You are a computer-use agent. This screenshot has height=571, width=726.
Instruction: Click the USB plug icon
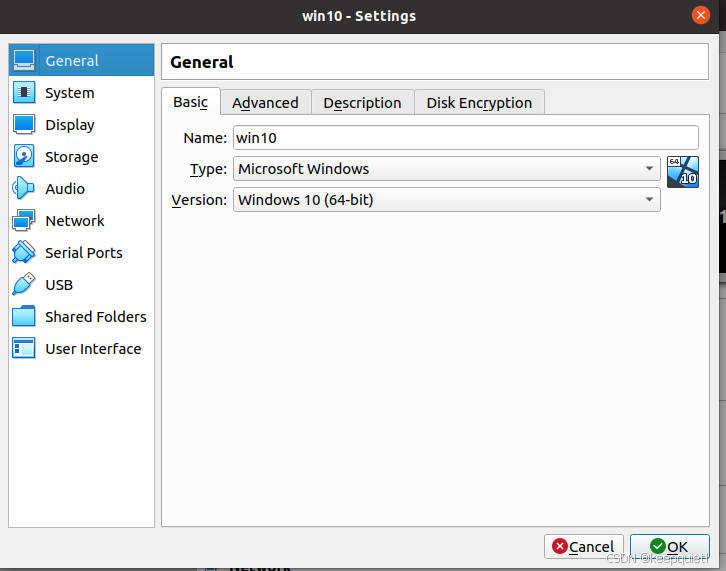click(x=25, y=284)
